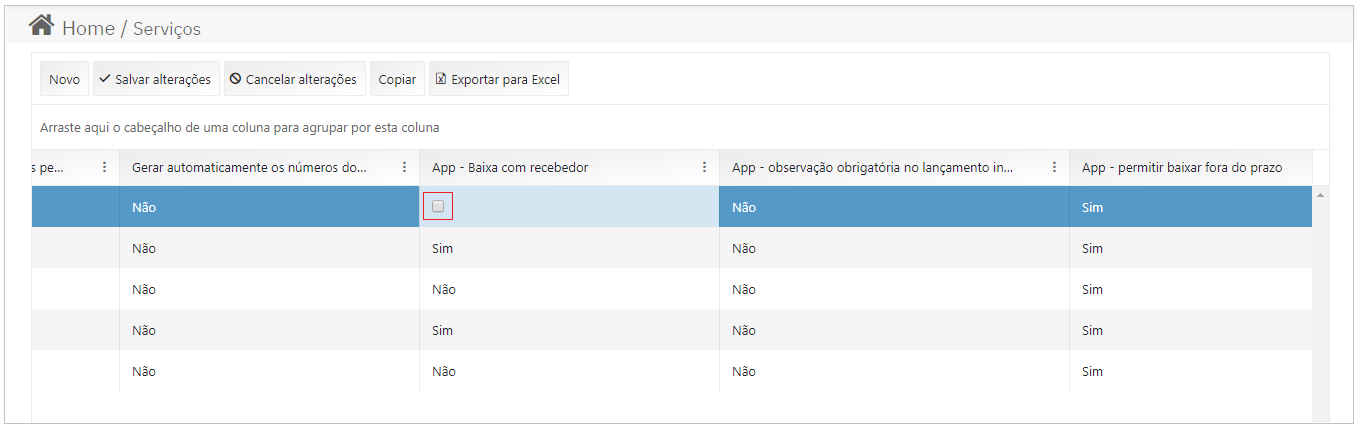Click 'Sim' in highlighted row permitir baixar column
Screen dimensions: 1361x428
[x=1093, y=207]
